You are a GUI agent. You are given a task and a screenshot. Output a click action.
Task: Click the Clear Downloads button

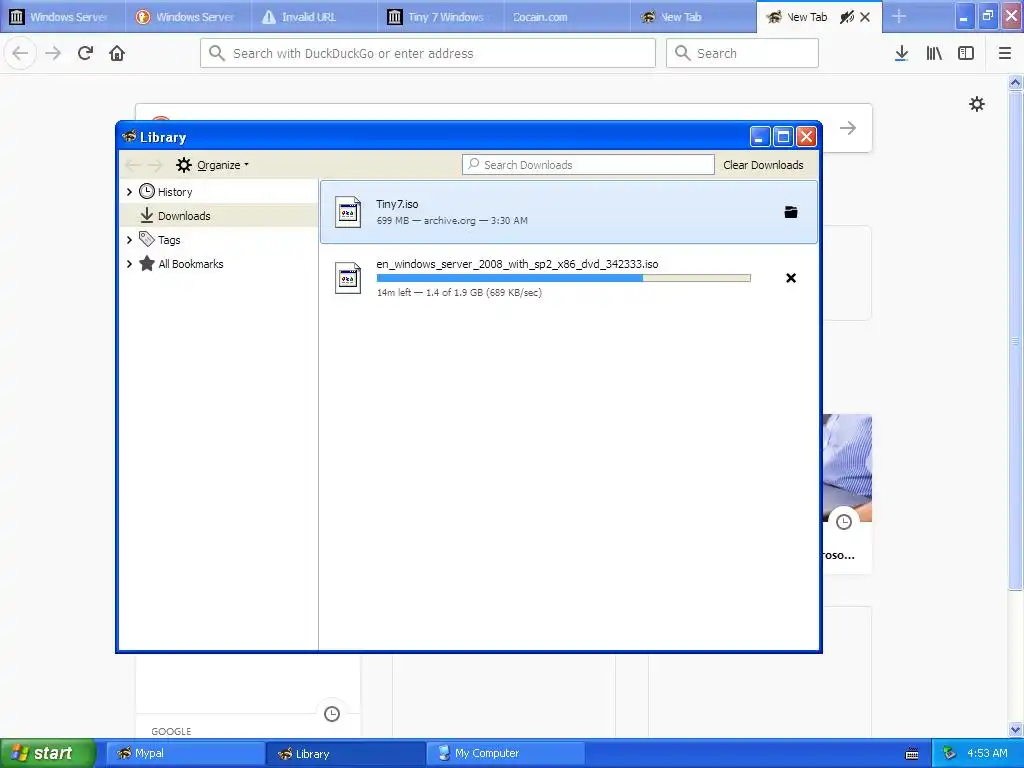click(763, 165)
